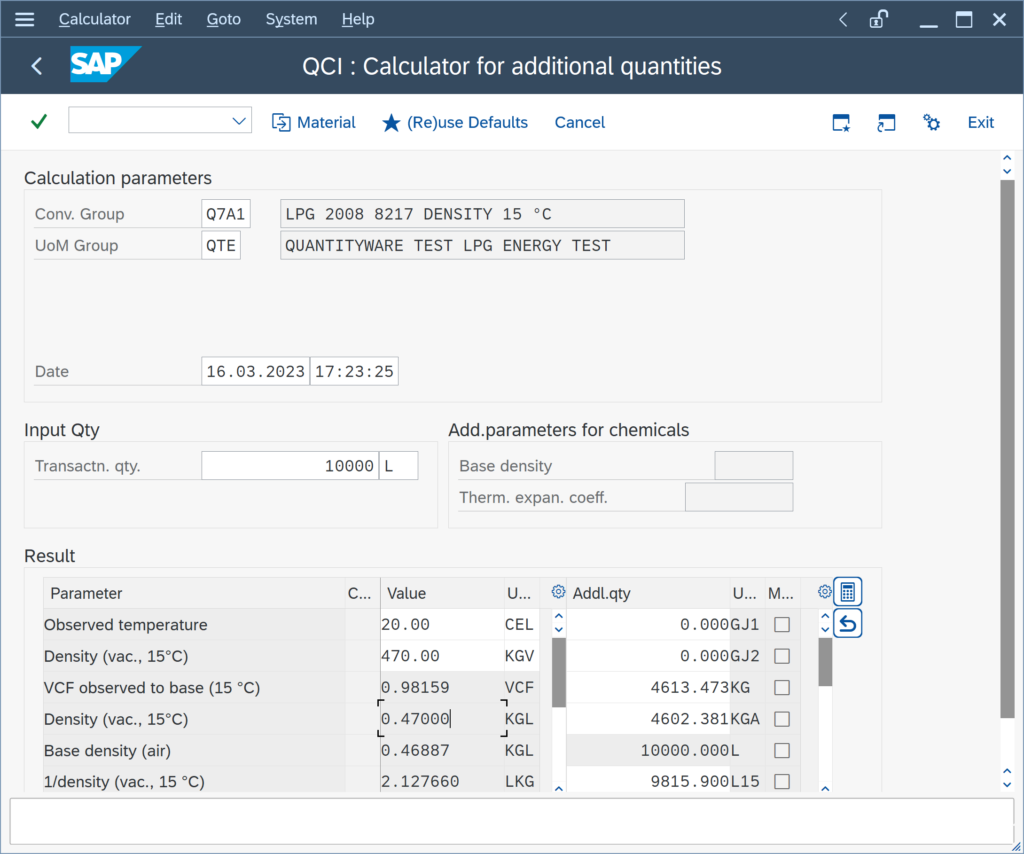The width and height of the screenshot is (1024, 854).
Task: Click the Addl.qty table scrollbar thumb
Action: pyautogui.click(x=825, y=662)
